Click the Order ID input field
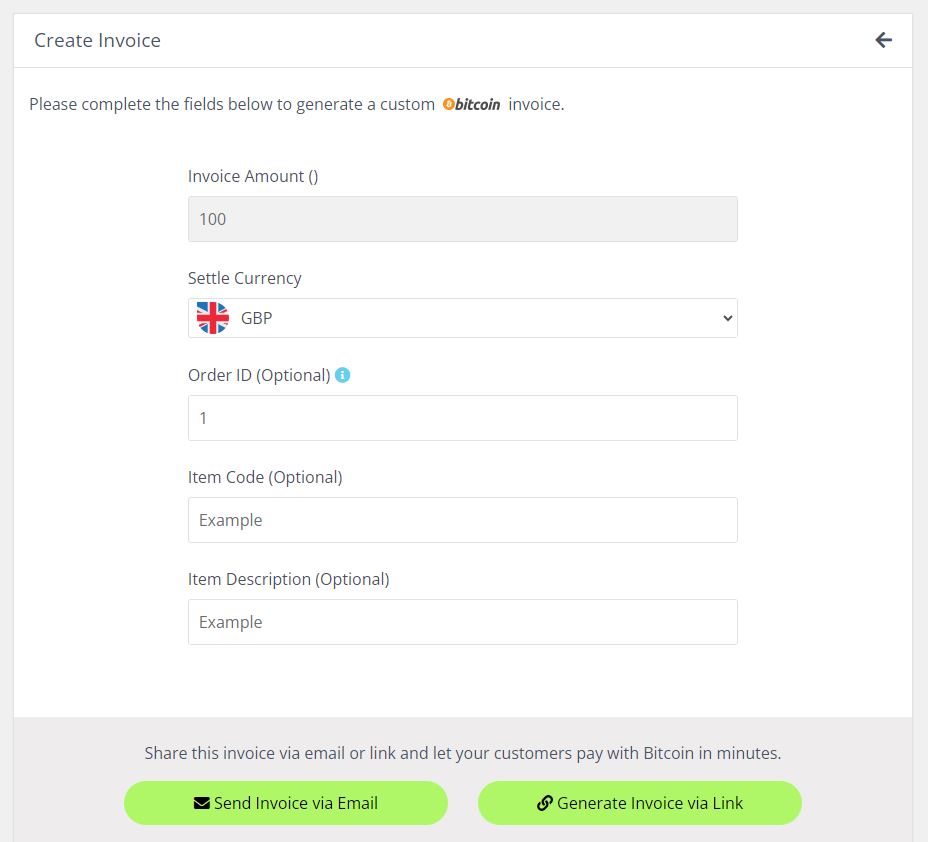 [463, 418]
